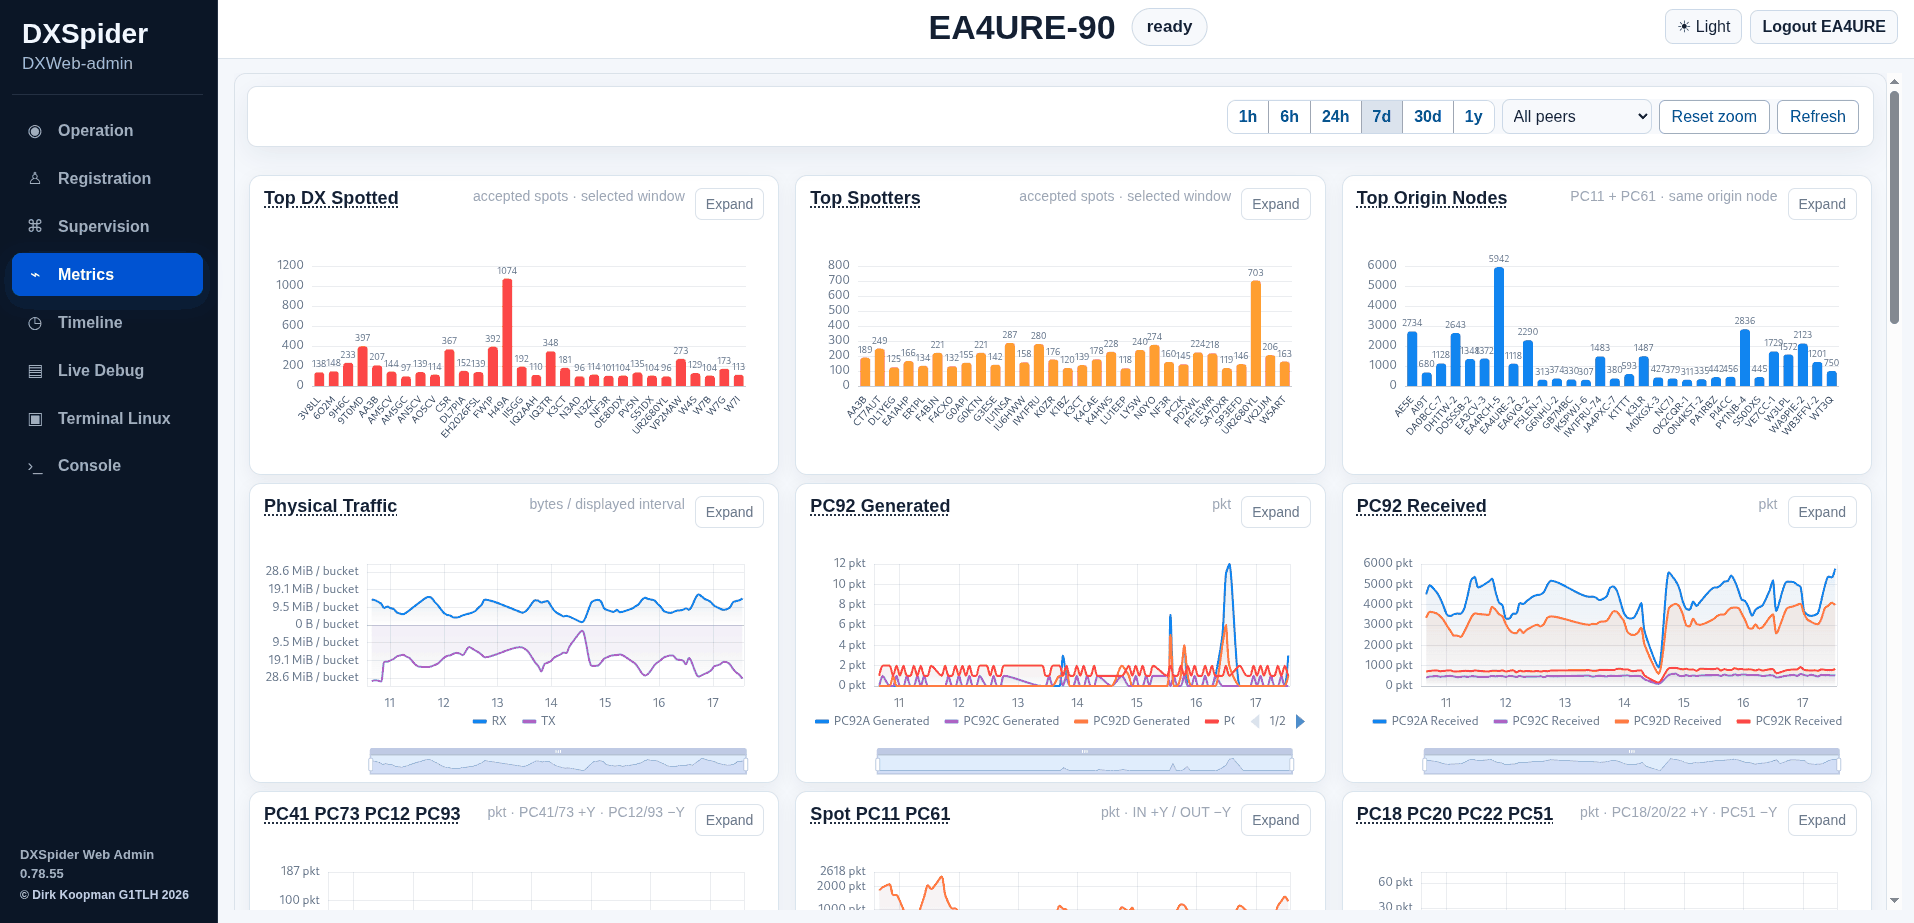The height and width of the screenshot is (923, 1914).
Task: Toggle PC92C Received legend entry
Action: [1546, 721]
